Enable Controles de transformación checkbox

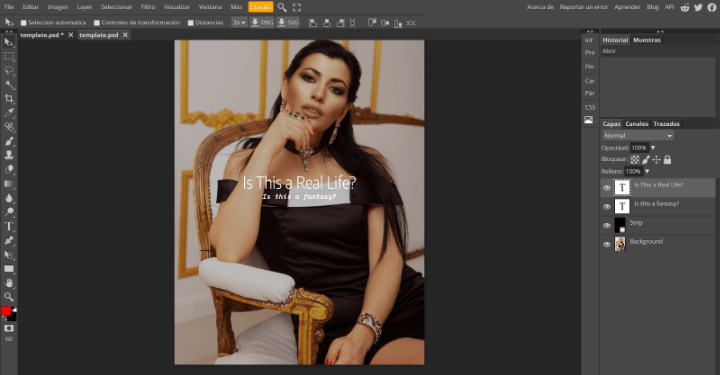pos(96,22)
